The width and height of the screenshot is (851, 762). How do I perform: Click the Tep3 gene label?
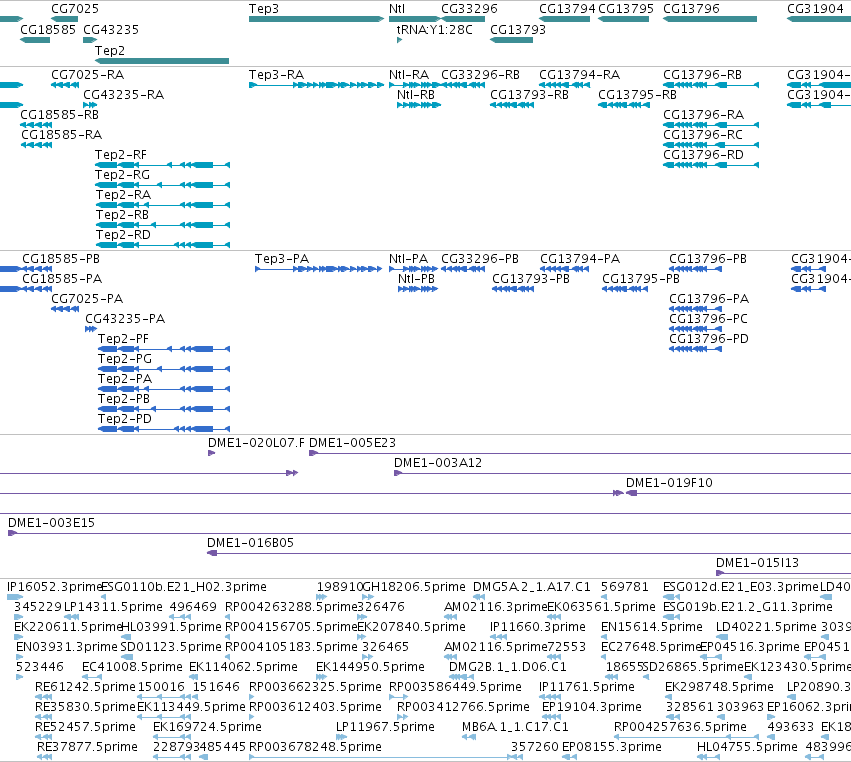(264, 9)
